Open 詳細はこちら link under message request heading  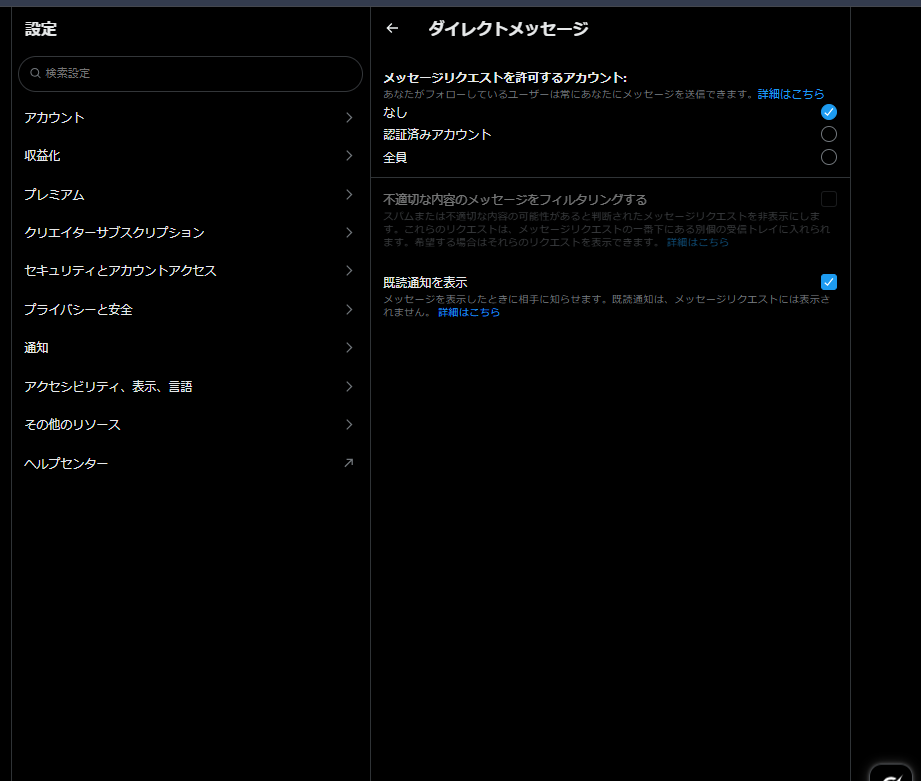pyautogui.click(x=791, y=94)
